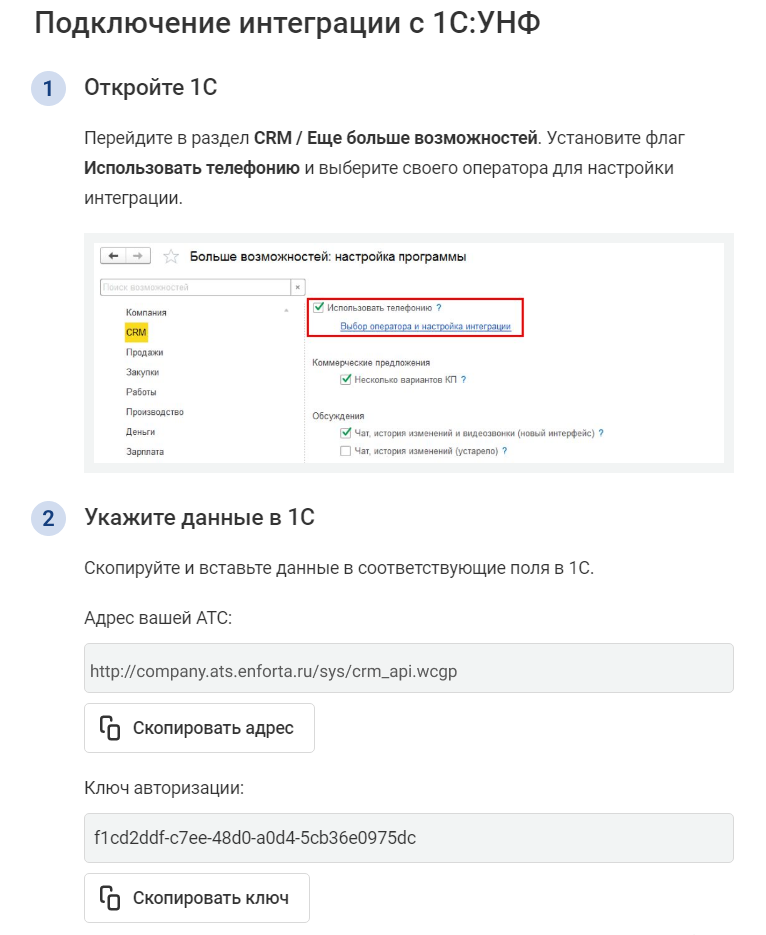Click the back arrow navigation icon
The width and height of the screenshot is (766, 935).
113,256
